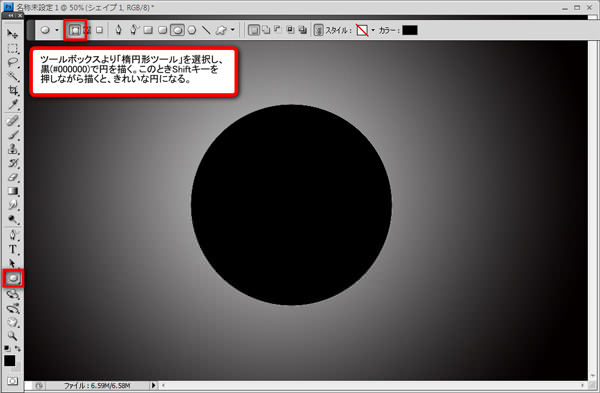
Task: Select the History Brush tool
Action: pyautogui.click(x=13, y=163)
